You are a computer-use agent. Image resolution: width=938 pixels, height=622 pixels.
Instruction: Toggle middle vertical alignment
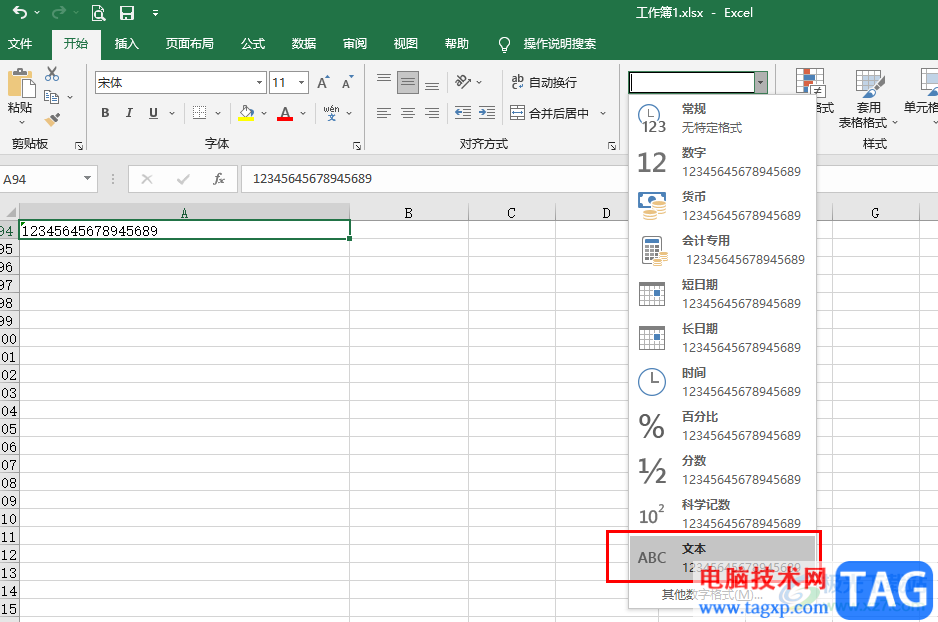click(x=408, y=83)
